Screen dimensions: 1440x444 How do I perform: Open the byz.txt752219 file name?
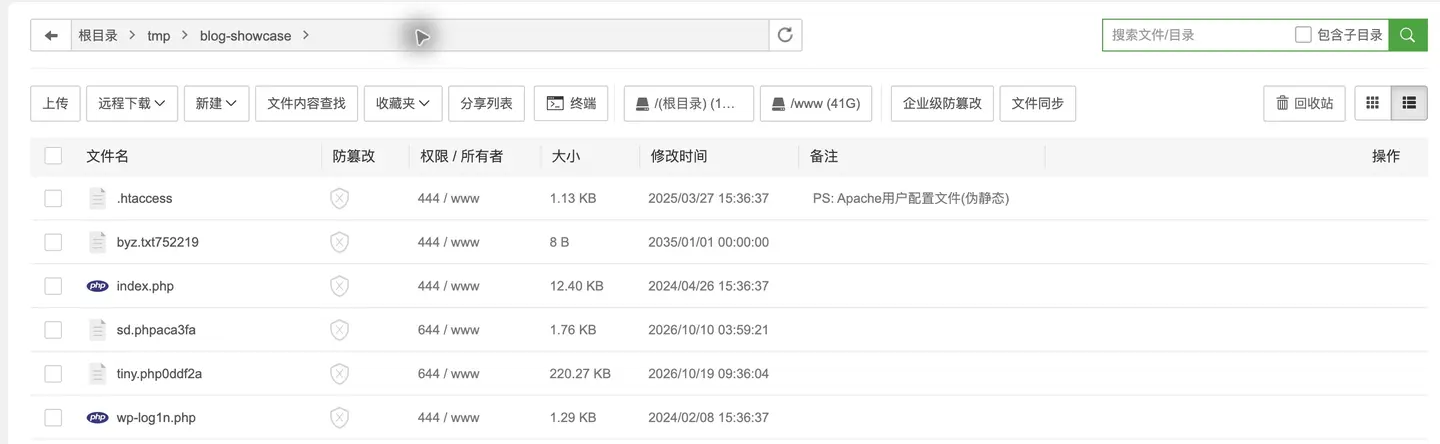[x=157, y=242]
